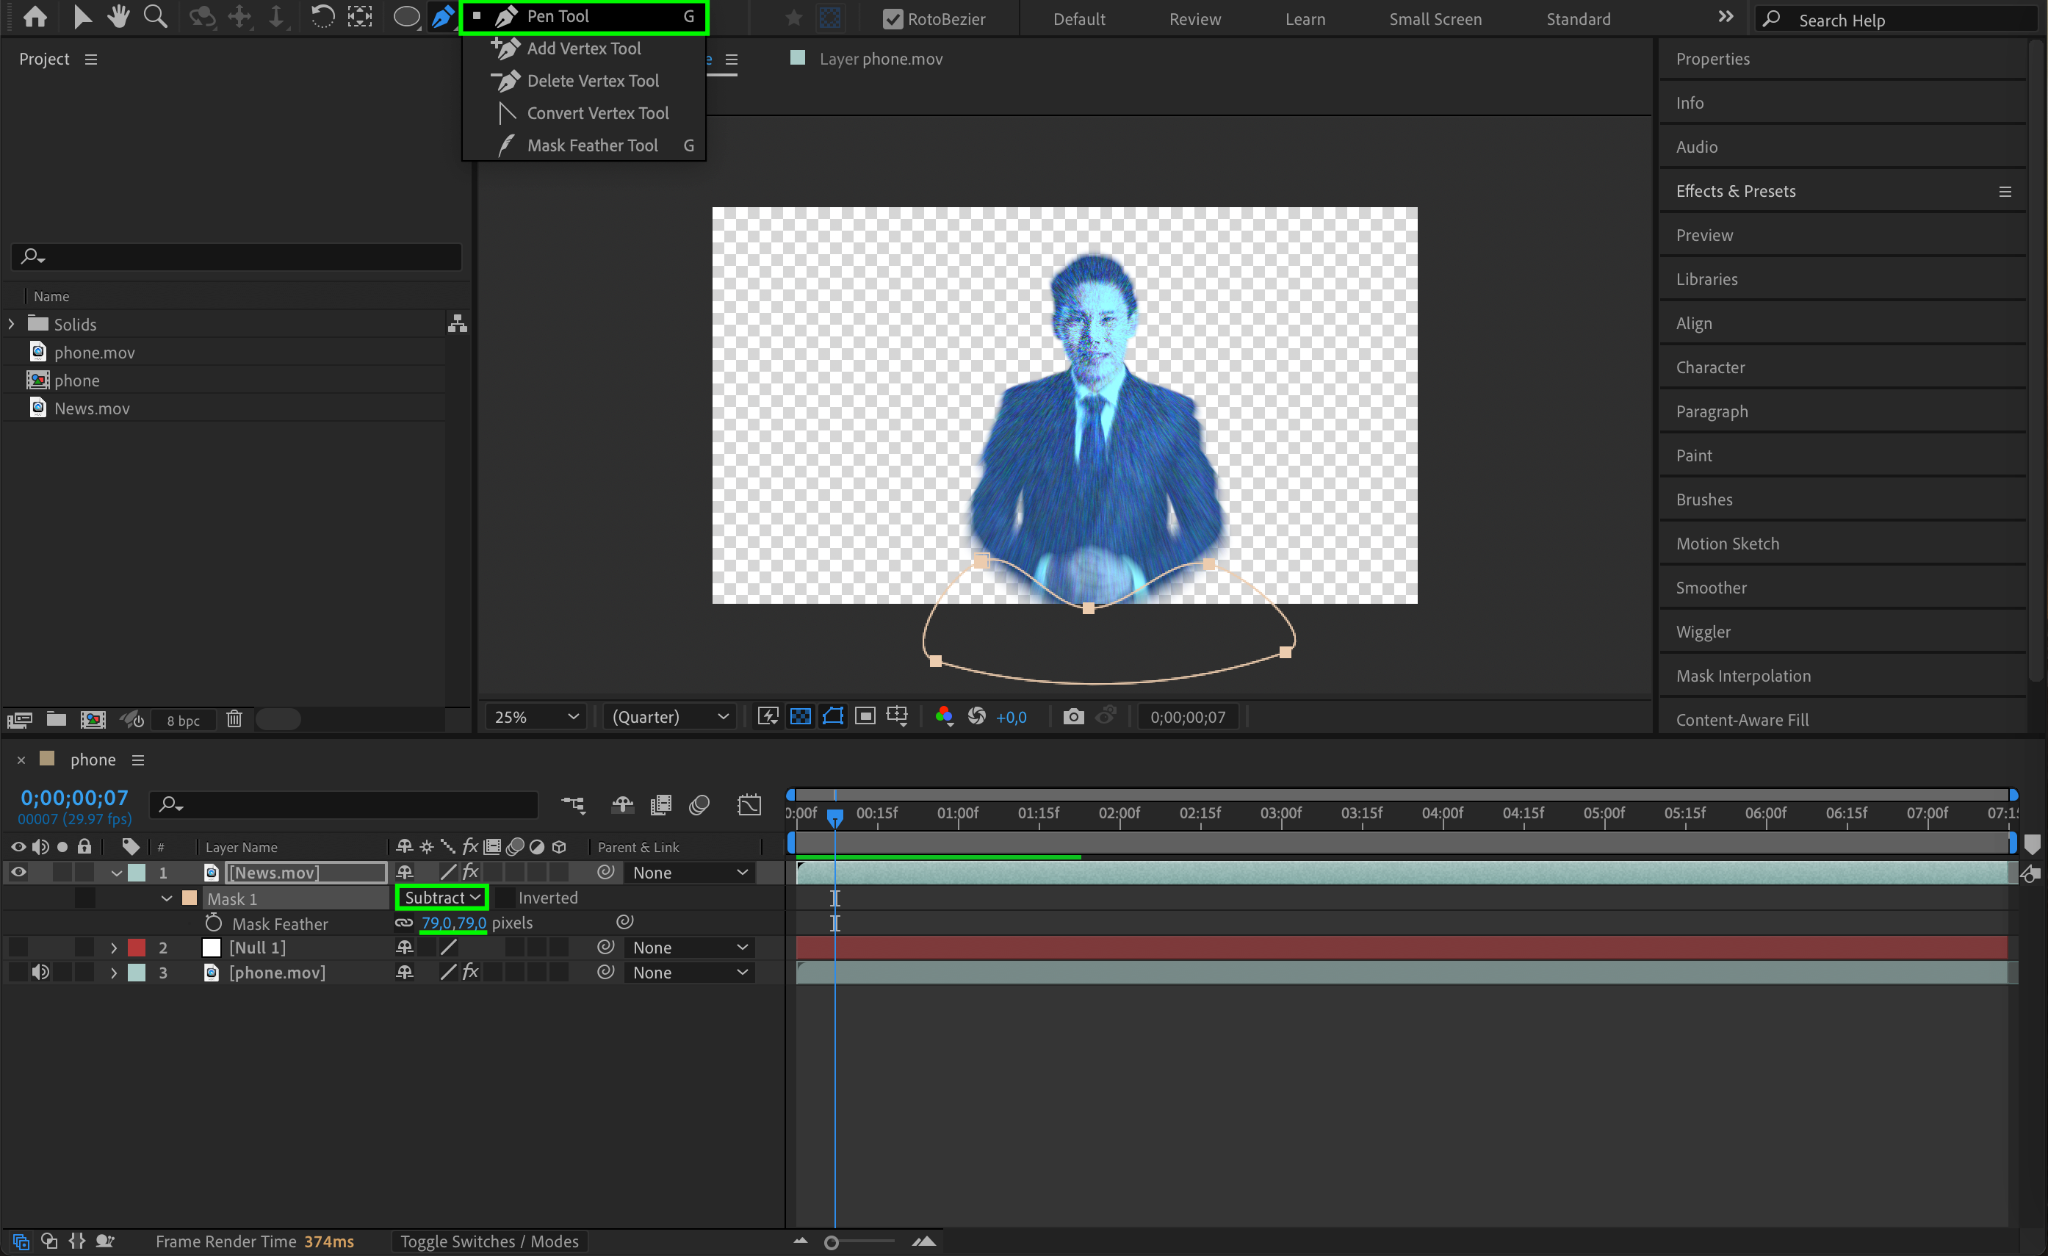Select the Rotation tool
2048x1256 pixels.
pyautogui.click(x=322, y=16)
